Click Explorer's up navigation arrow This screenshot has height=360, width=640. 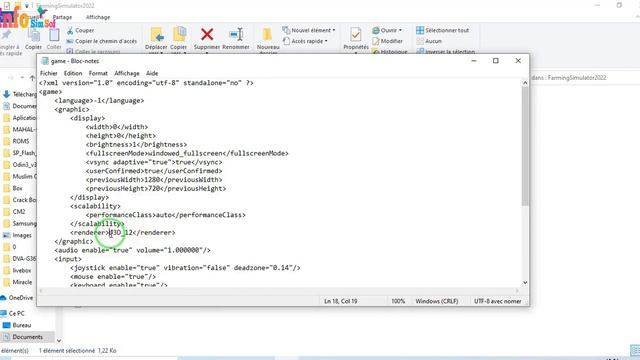coord(32,78)
